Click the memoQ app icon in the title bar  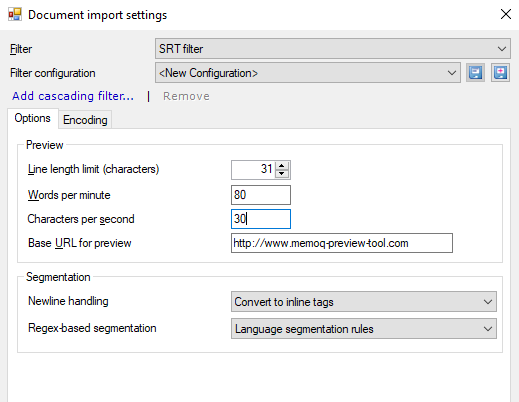pyautogui.click(x=15, y=15)
